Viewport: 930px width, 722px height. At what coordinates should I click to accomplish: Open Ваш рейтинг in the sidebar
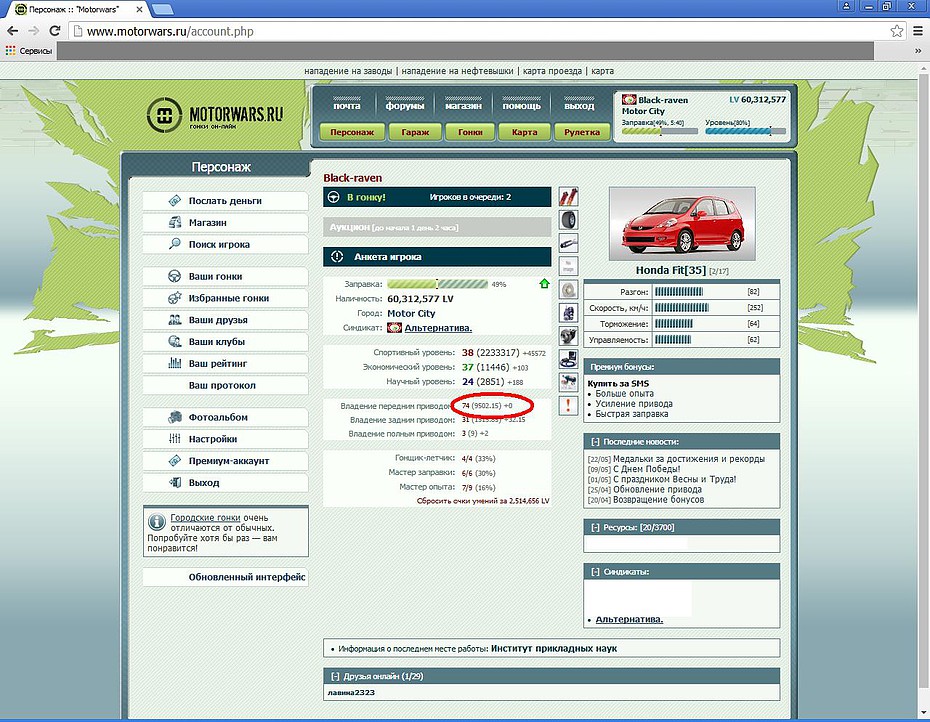click(225, 364)
